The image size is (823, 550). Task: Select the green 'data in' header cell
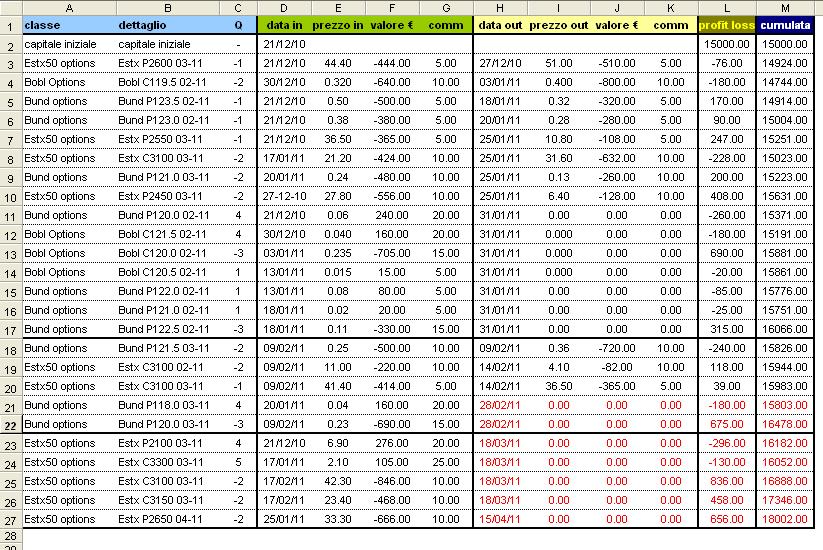pyautogui.click(x=283, y=25)
